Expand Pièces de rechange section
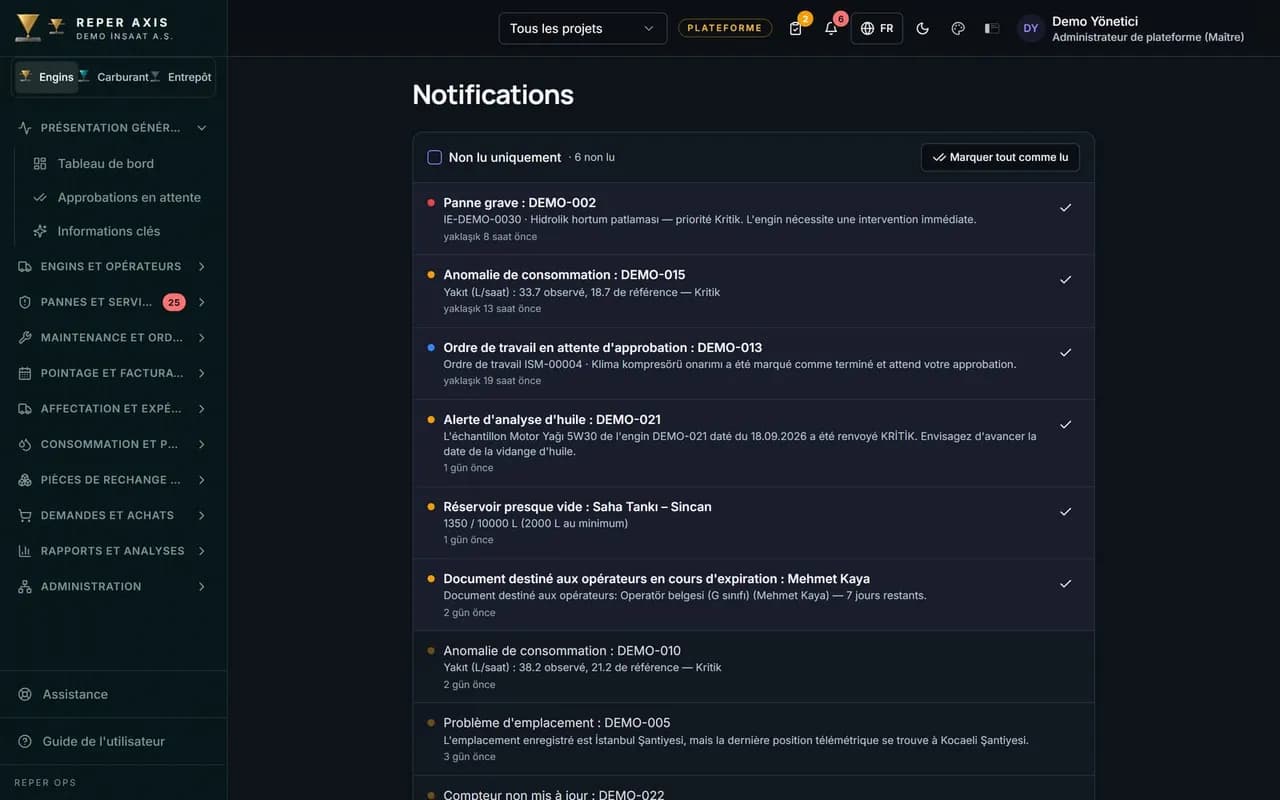Image resolution: width=1280 pixels, height=800 pixels. pyautogui.click(x=113, y=480)
